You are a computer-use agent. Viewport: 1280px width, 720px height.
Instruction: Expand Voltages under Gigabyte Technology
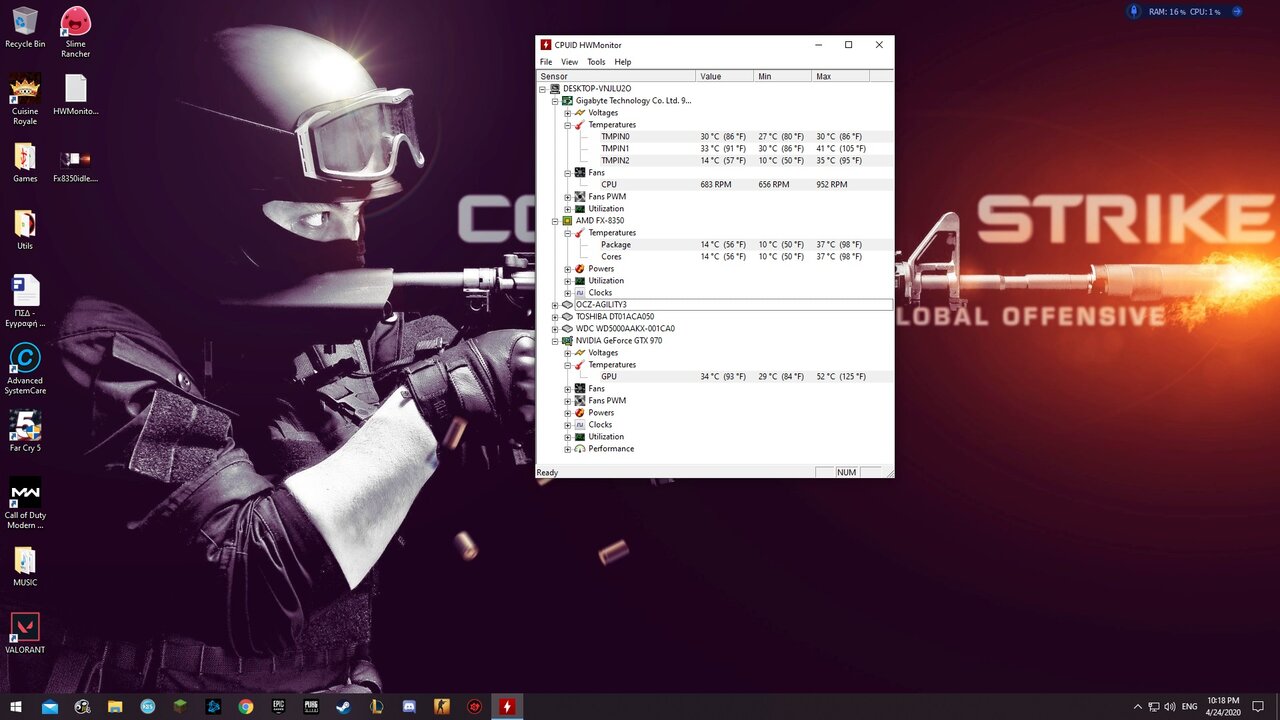click(567, 113)
